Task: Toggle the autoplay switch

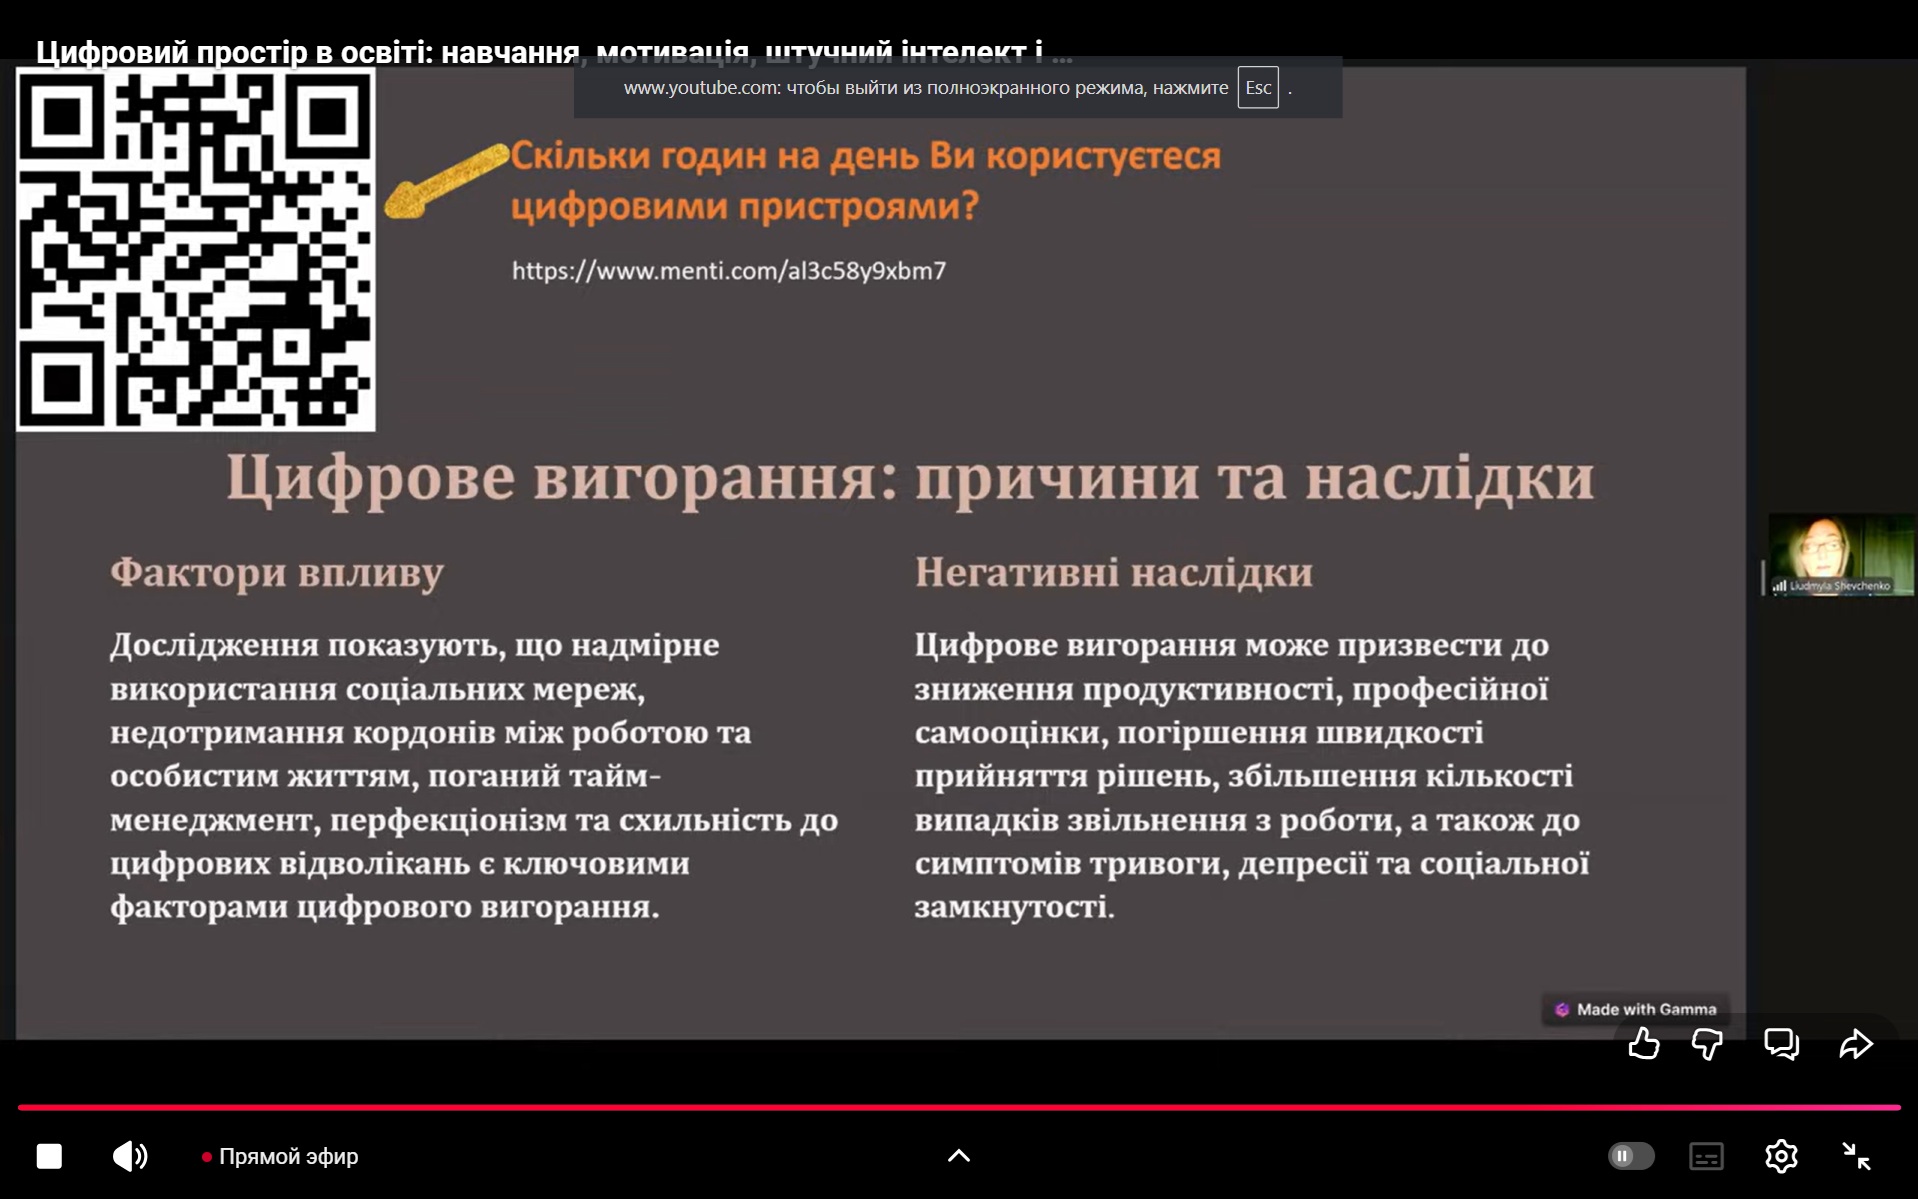Action: tap(1630, 1156)
